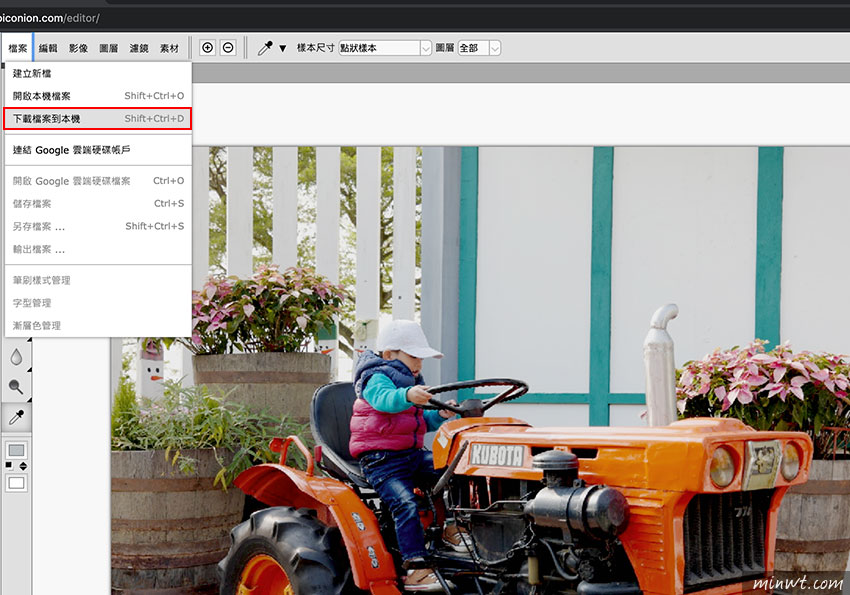This screenshot has height=595, width=850.
Task: Click the white background color swatch
Action: 16,483
